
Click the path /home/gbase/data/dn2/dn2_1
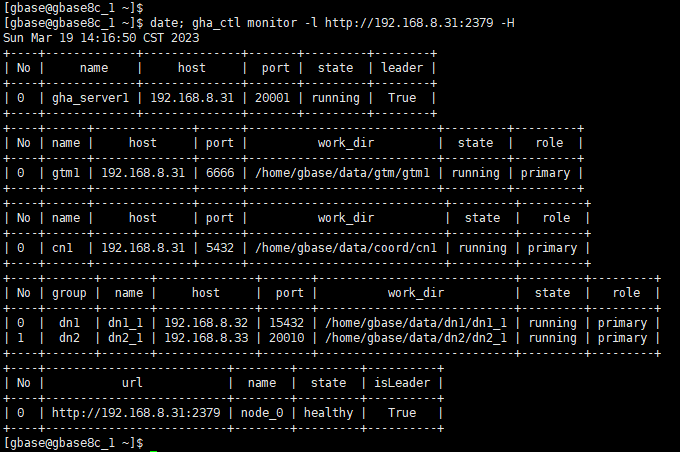(416, 338)
